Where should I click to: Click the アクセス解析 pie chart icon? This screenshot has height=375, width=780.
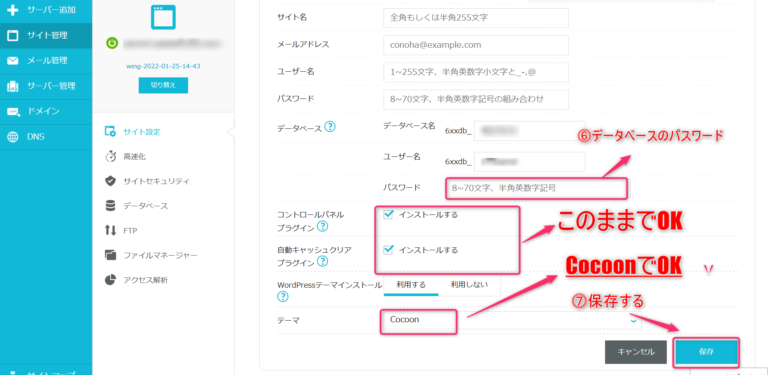[110, 280]
